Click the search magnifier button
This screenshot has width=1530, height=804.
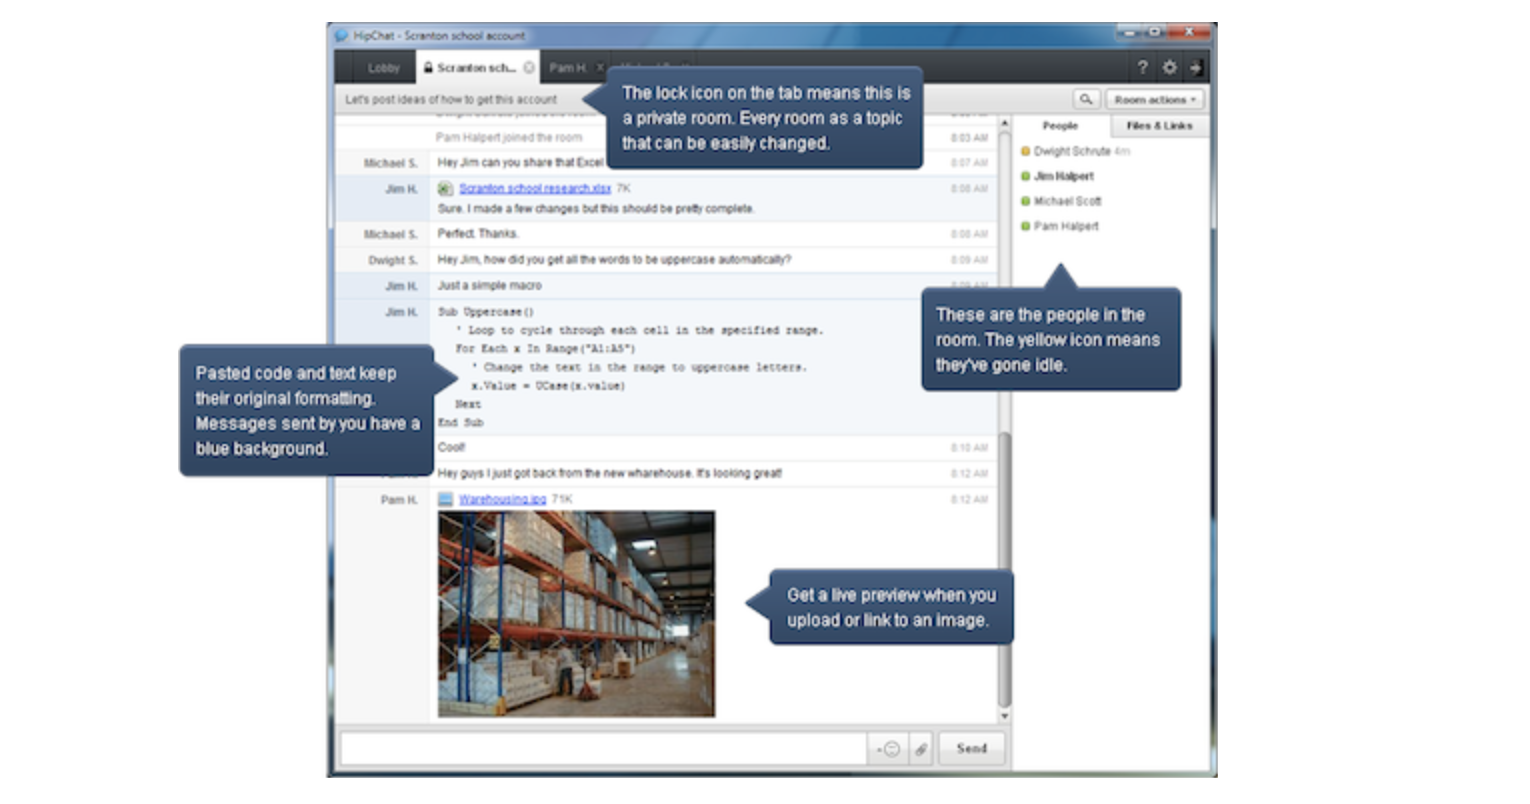pos(1086,99)
